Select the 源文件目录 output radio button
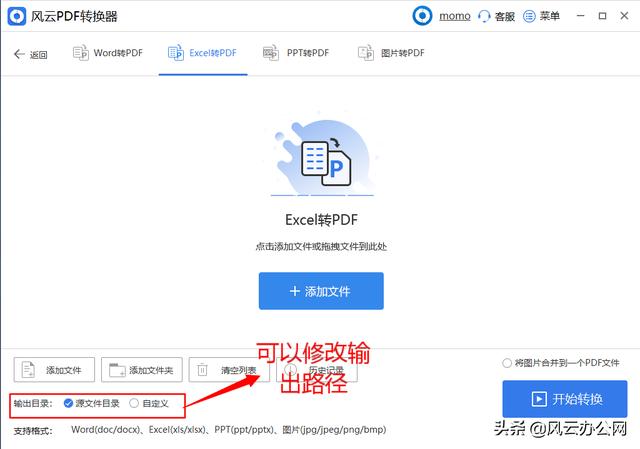The image size is (640, 449). click(x=68, y=403)
